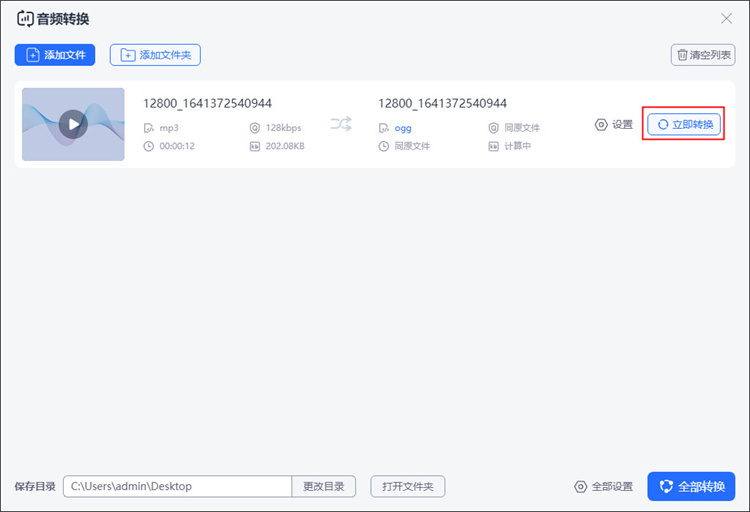Screen dimensions: 750x512
Task: Click the save directory path field
Action: click(x=177, y=486)
